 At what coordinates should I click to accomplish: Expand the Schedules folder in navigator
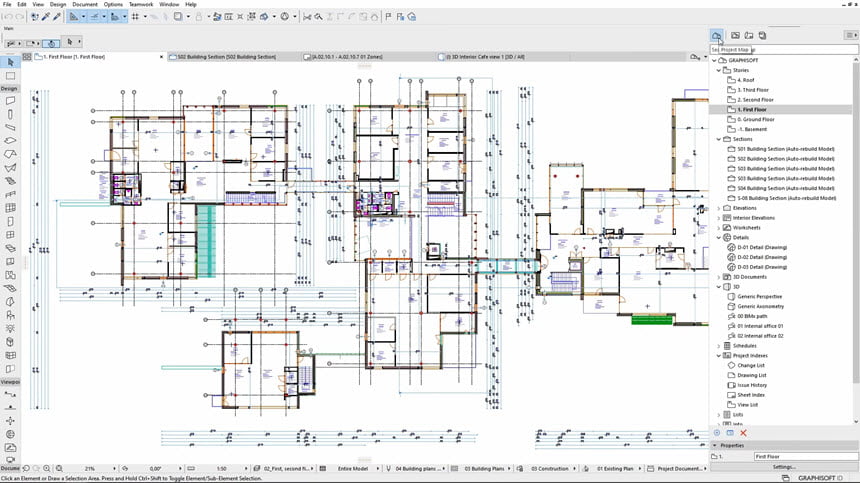coord(718,345)
